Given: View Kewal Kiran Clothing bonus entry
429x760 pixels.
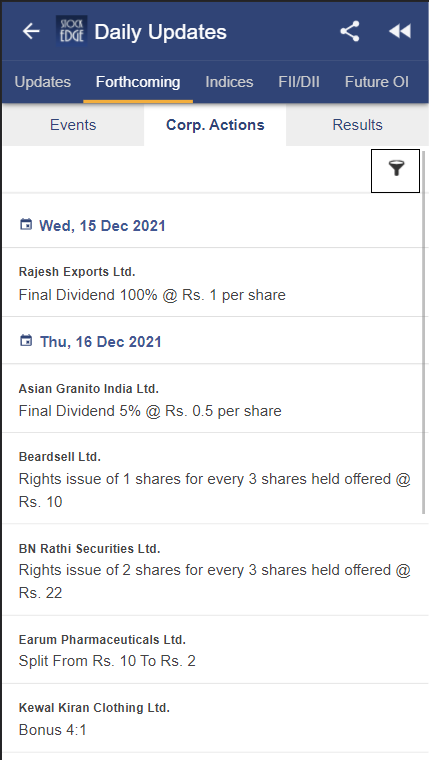Looking at the screenshot, I should [x=212, y=718].
